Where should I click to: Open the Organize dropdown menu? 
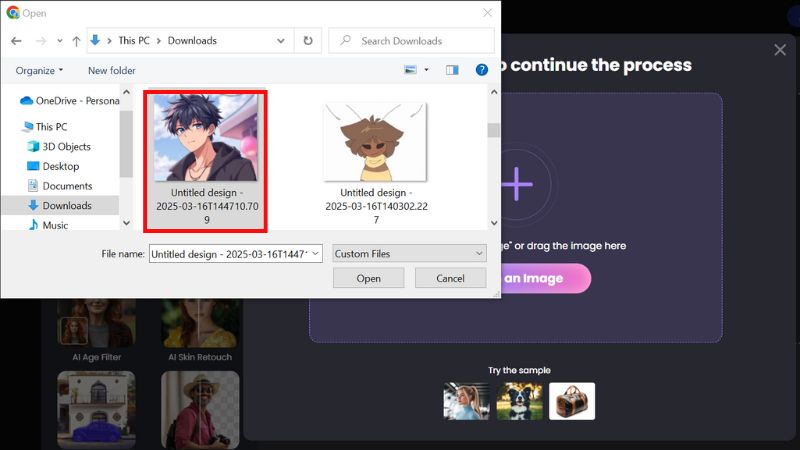pyautogui.click(x=39, y=71)
